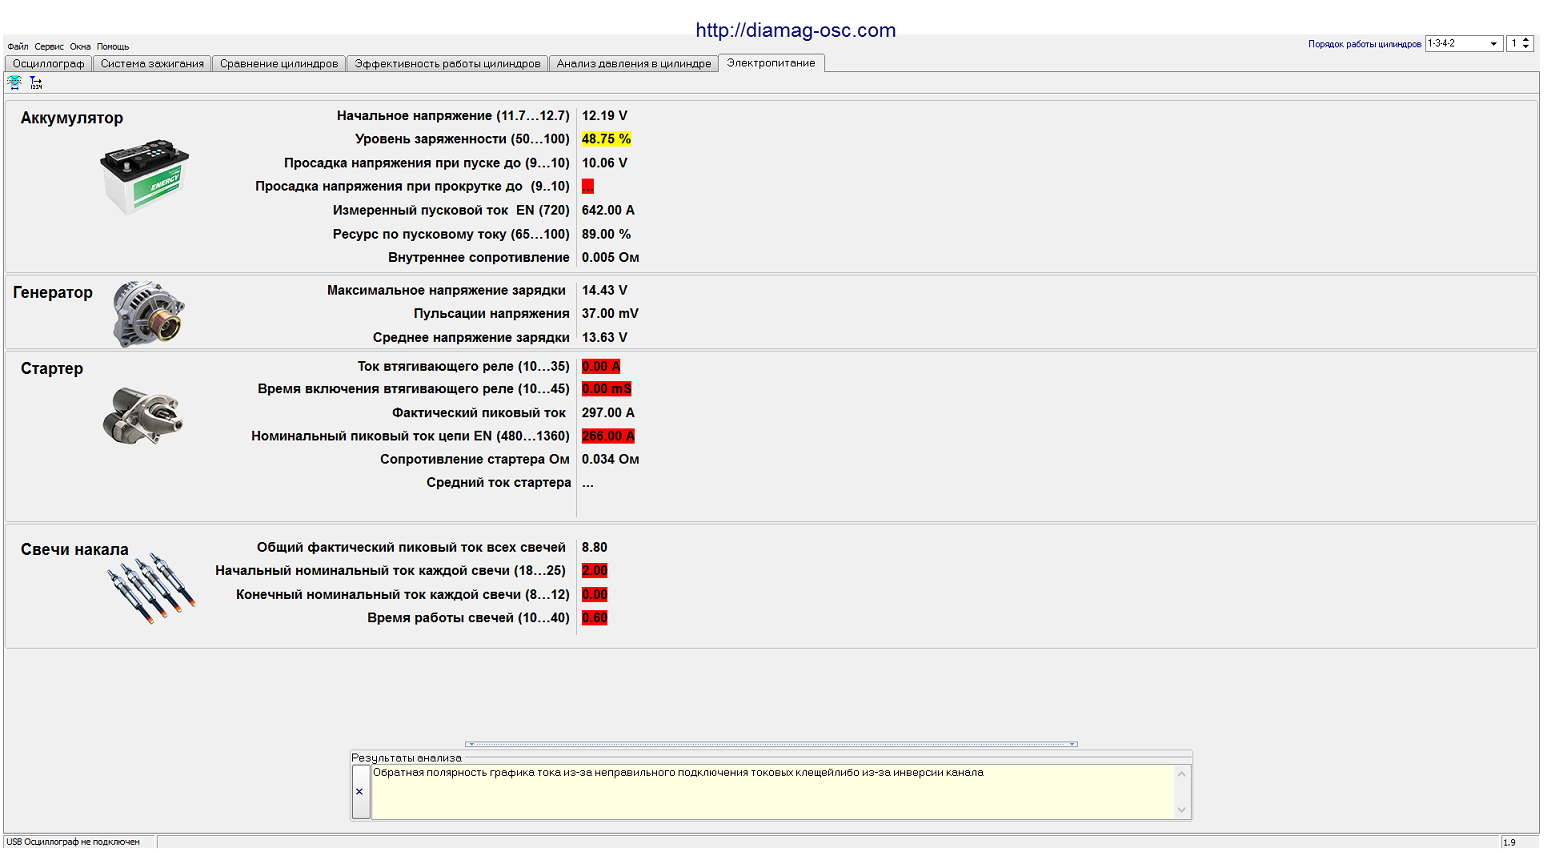Switch to the Сравнение цилиндров tab
Screen dimensions: 1551x852
[279, 64]
